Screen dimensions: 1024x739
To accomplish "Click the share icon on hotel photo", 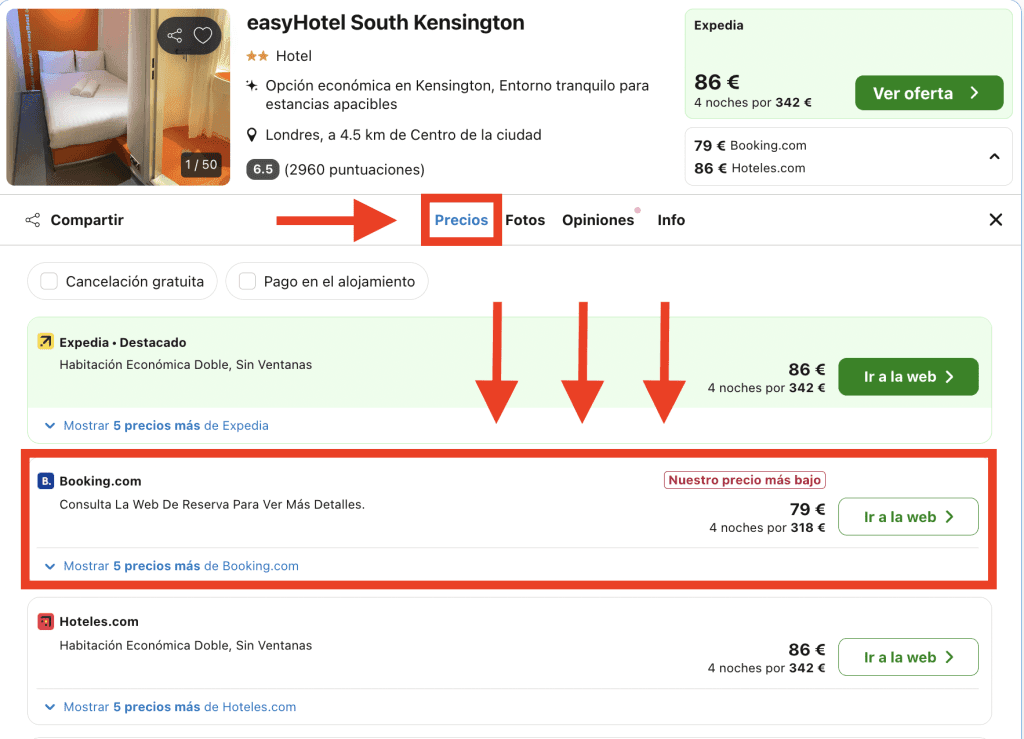I will (175, 36).
